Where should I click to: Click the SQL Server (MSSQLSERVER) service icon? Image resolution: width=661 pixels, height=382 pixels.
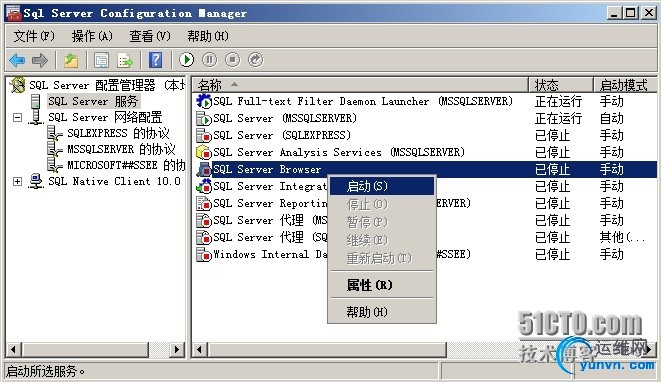coord(204,118)
